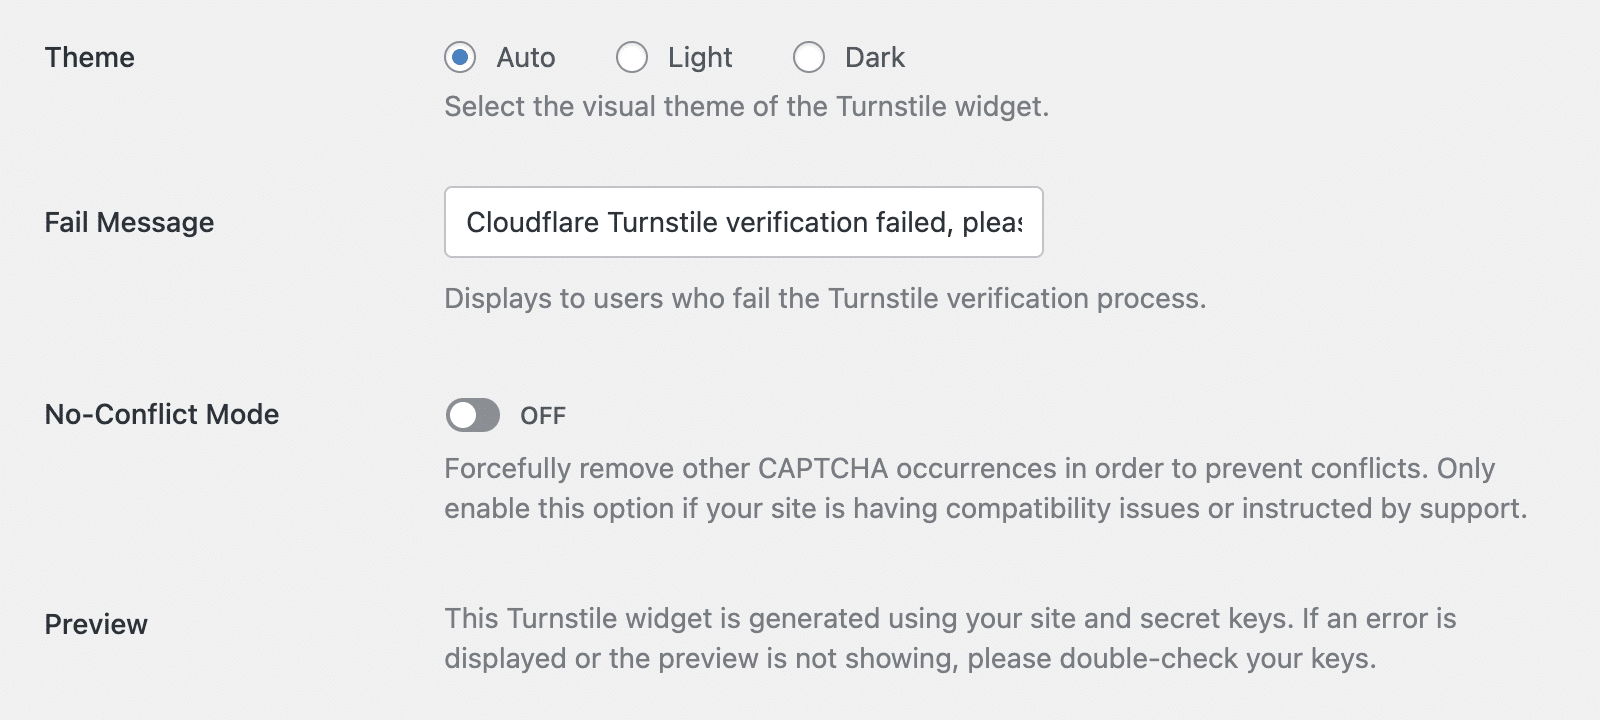Click the No-Conflict Mode setting heading

[x=162, y=414]
